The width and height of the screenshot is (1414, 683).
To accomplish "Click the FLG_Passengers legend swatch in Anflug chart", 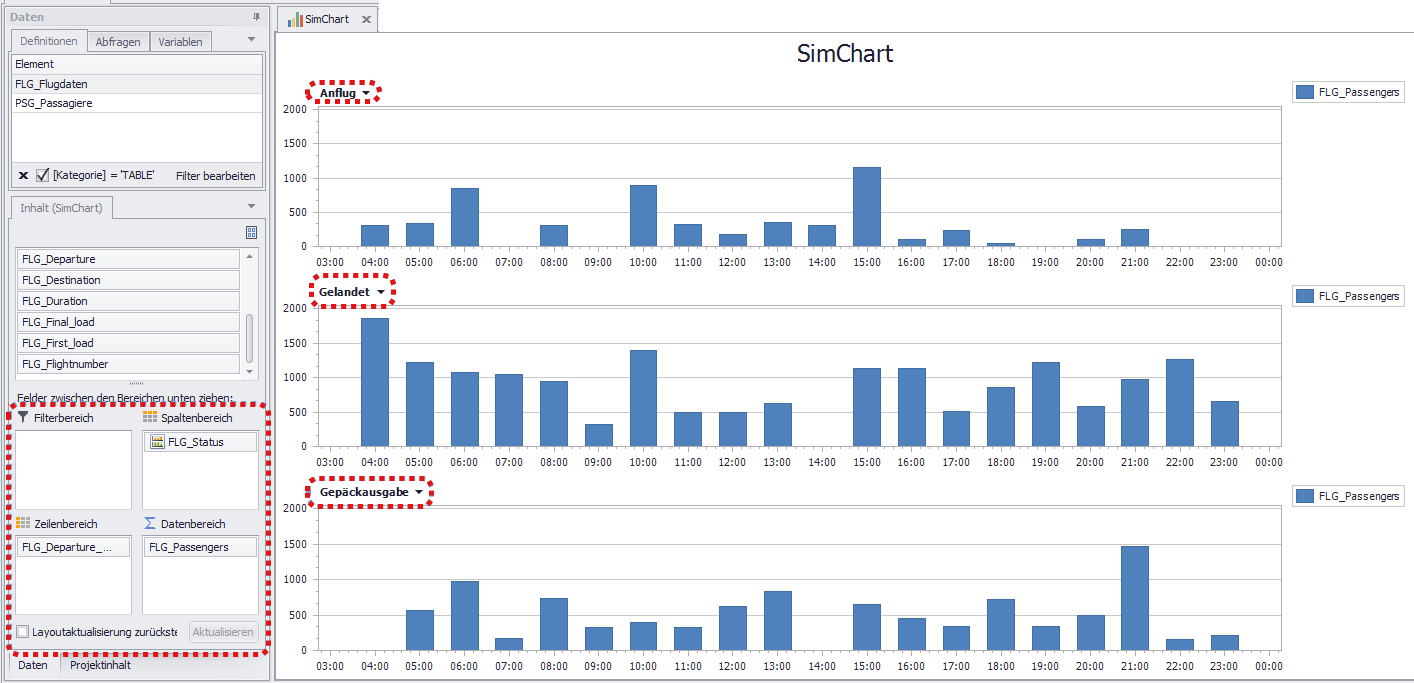I will click(1304, 92).
